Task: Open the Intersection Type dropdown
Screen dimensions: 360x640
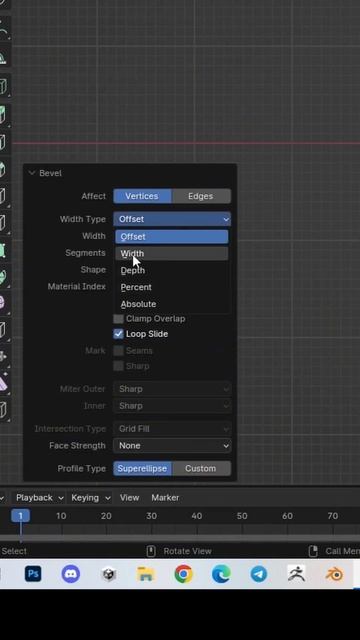Action: coord(172,429)
